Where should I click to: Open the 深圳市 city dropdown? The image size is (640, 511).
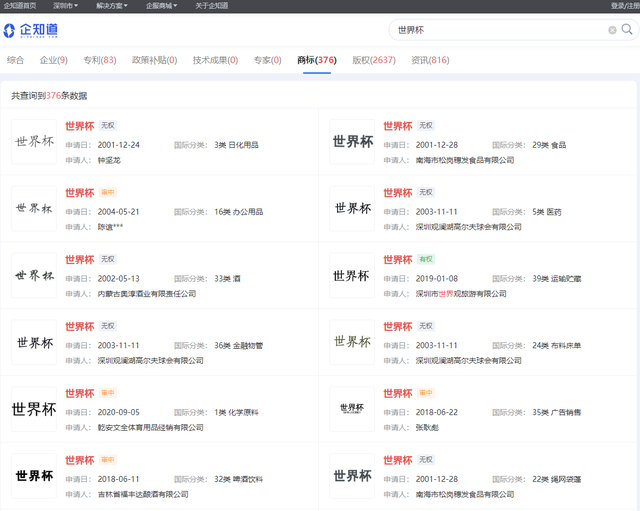click(x=65, y=6)
